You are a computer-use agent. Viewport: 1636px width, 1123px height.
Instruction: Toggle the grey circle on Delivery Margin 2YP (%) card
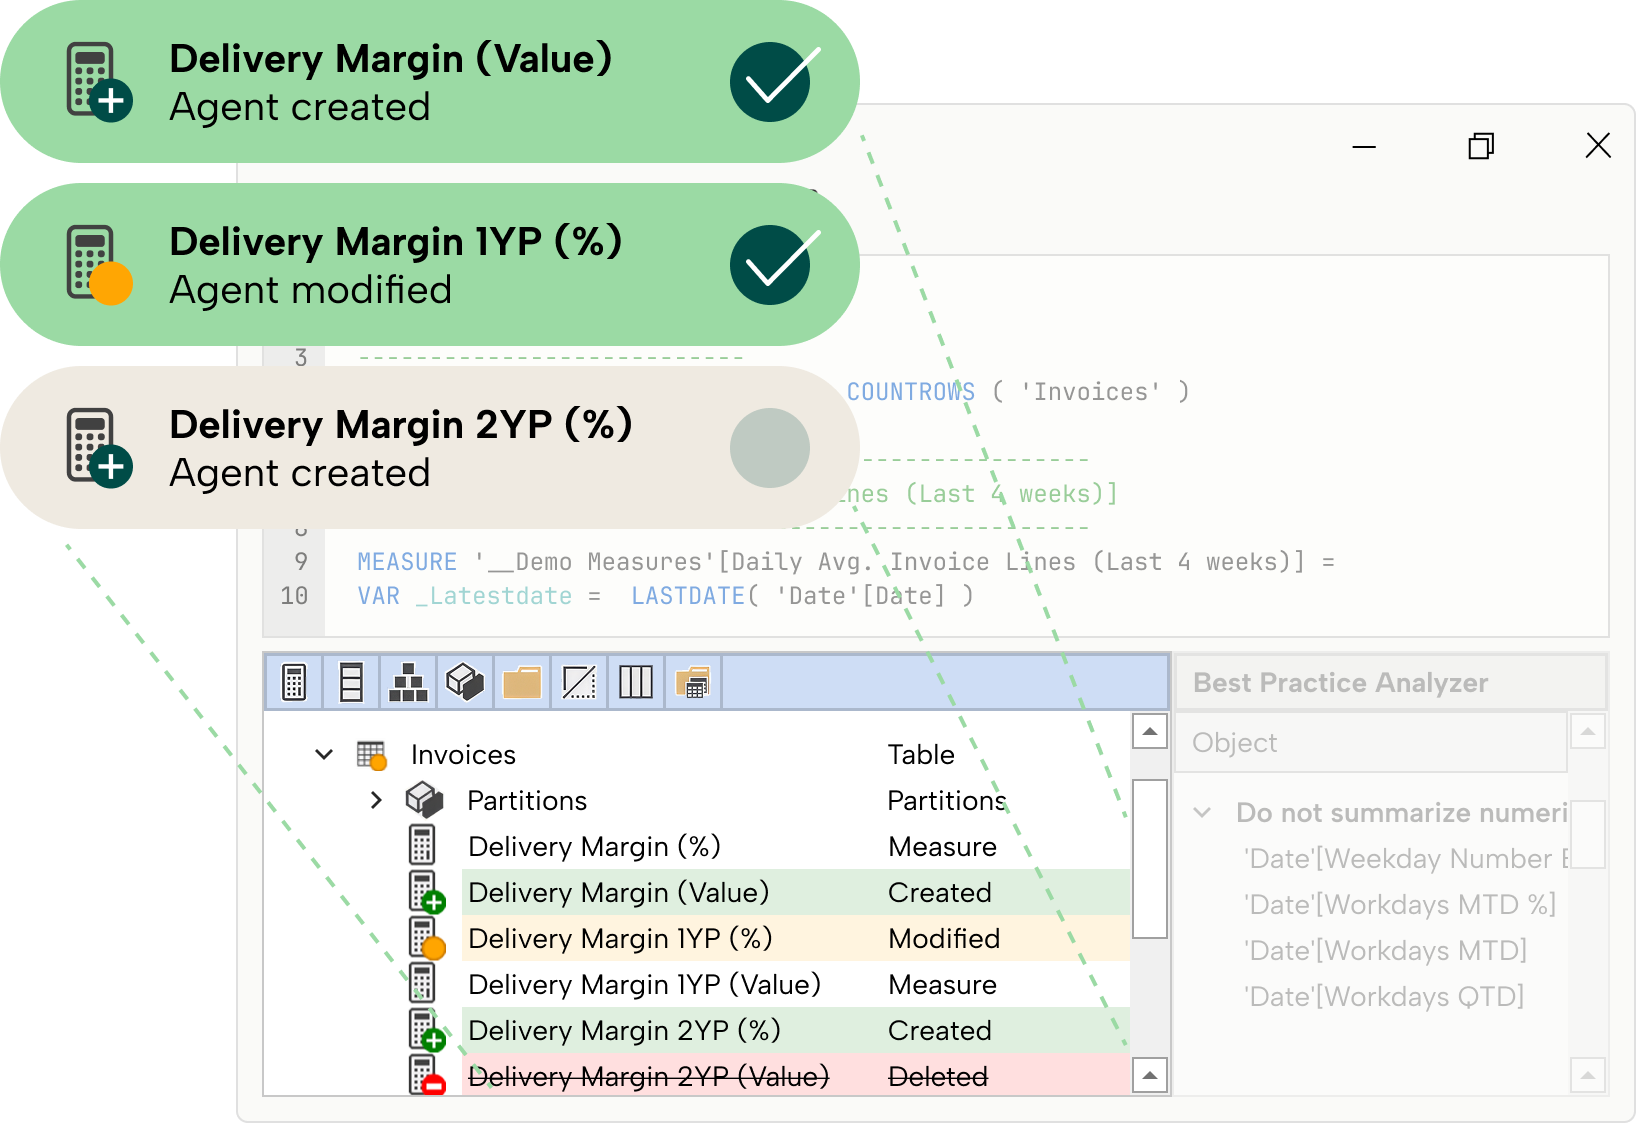pos(770,448)
